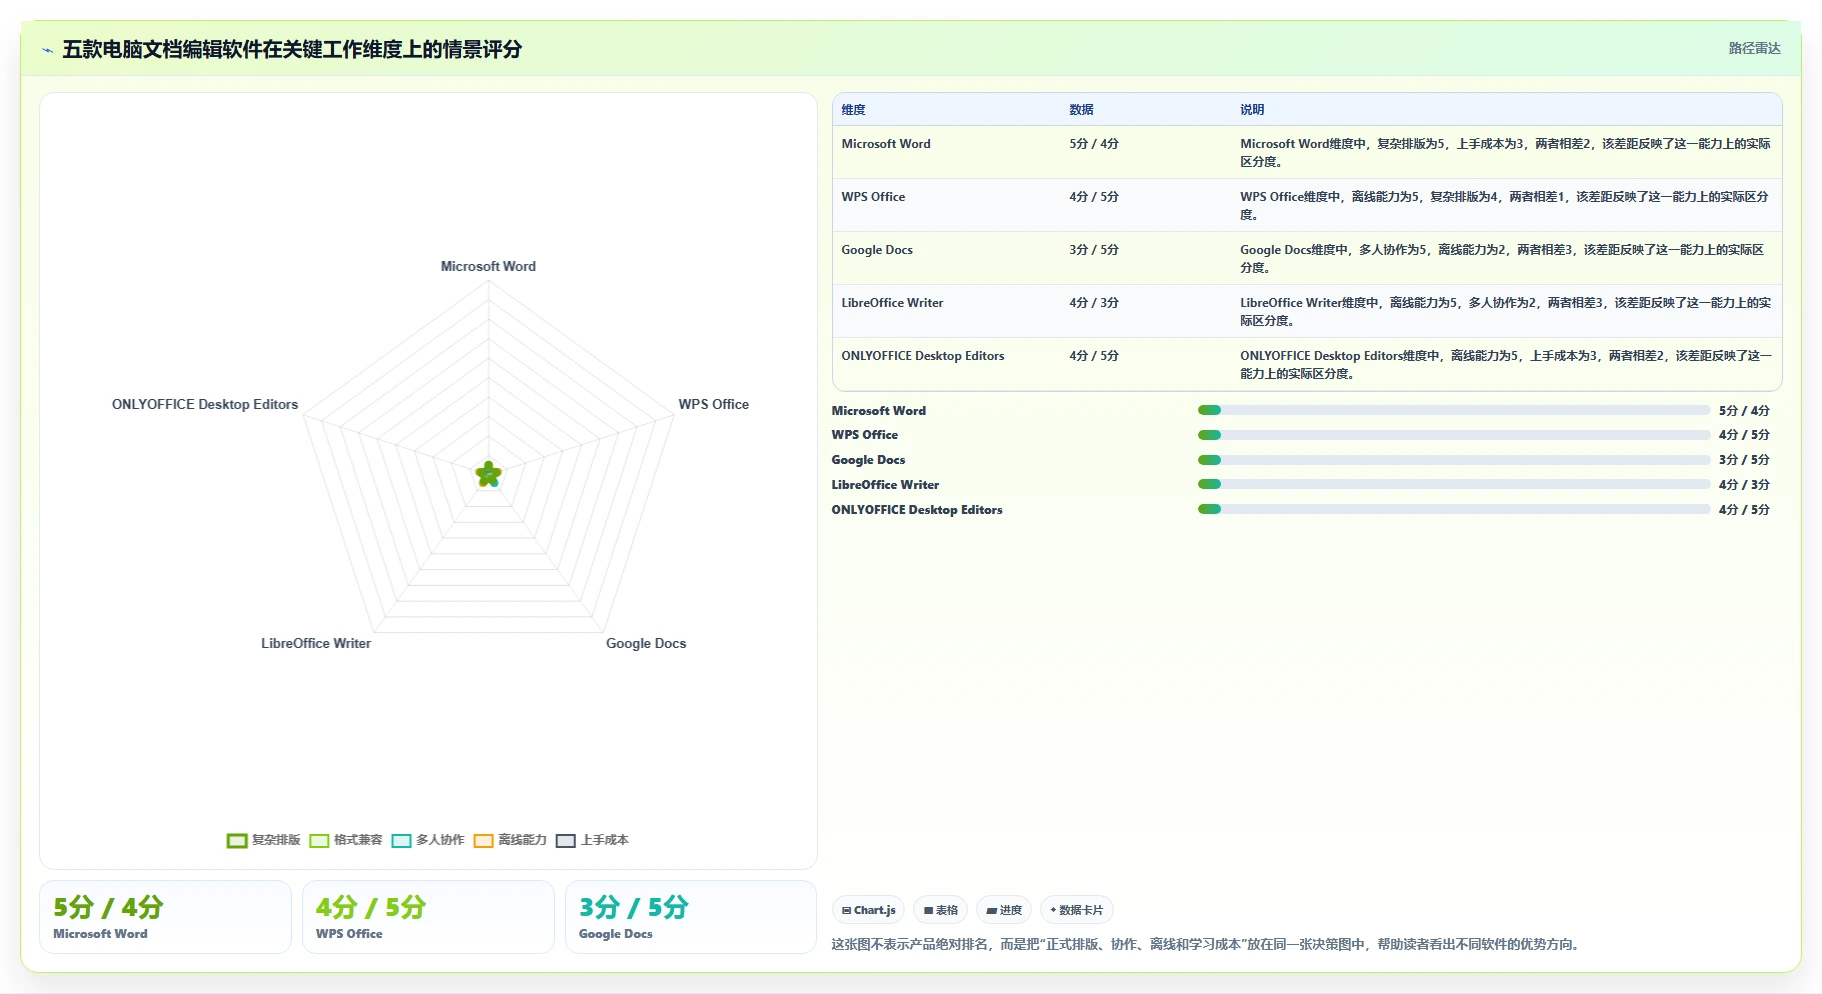The width and height of the screenshot is (1822, 994).
Task: Open the WPS Office 4分 / 5分 stat card
Action: click(428, 917)
